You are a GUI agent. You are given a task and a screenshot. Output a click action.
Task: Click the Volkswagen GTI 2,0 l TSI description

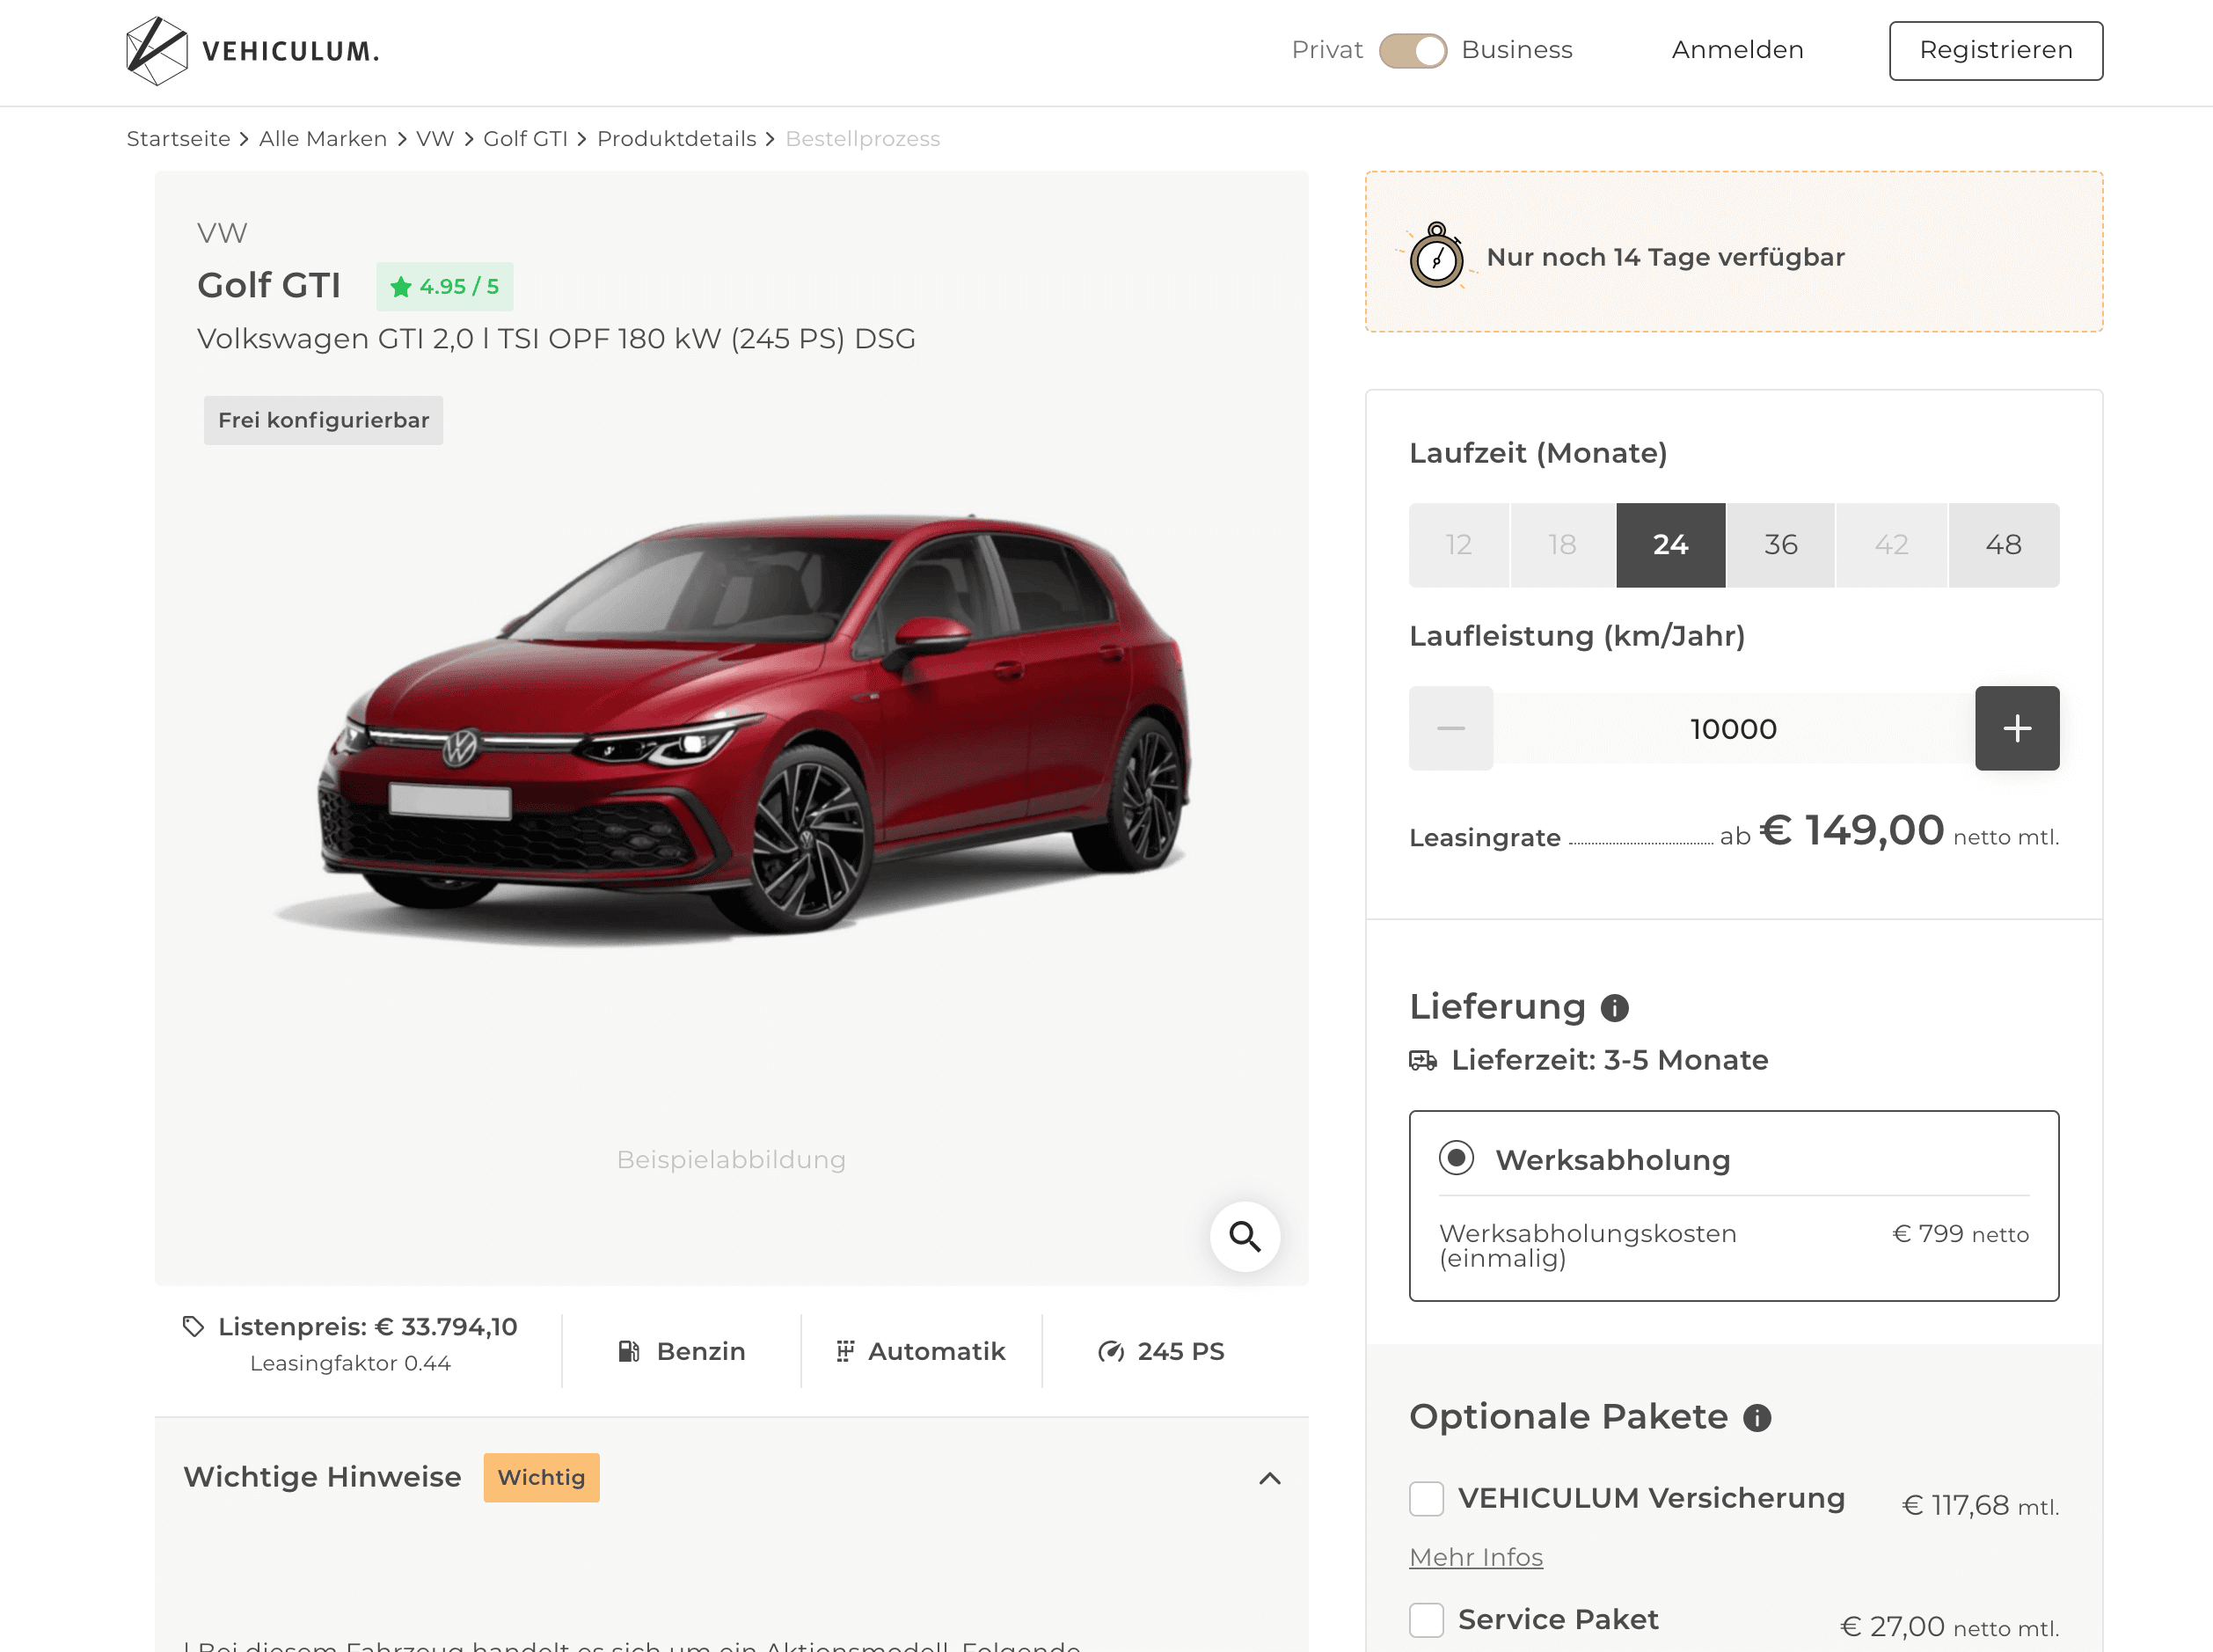pos(556,339)
